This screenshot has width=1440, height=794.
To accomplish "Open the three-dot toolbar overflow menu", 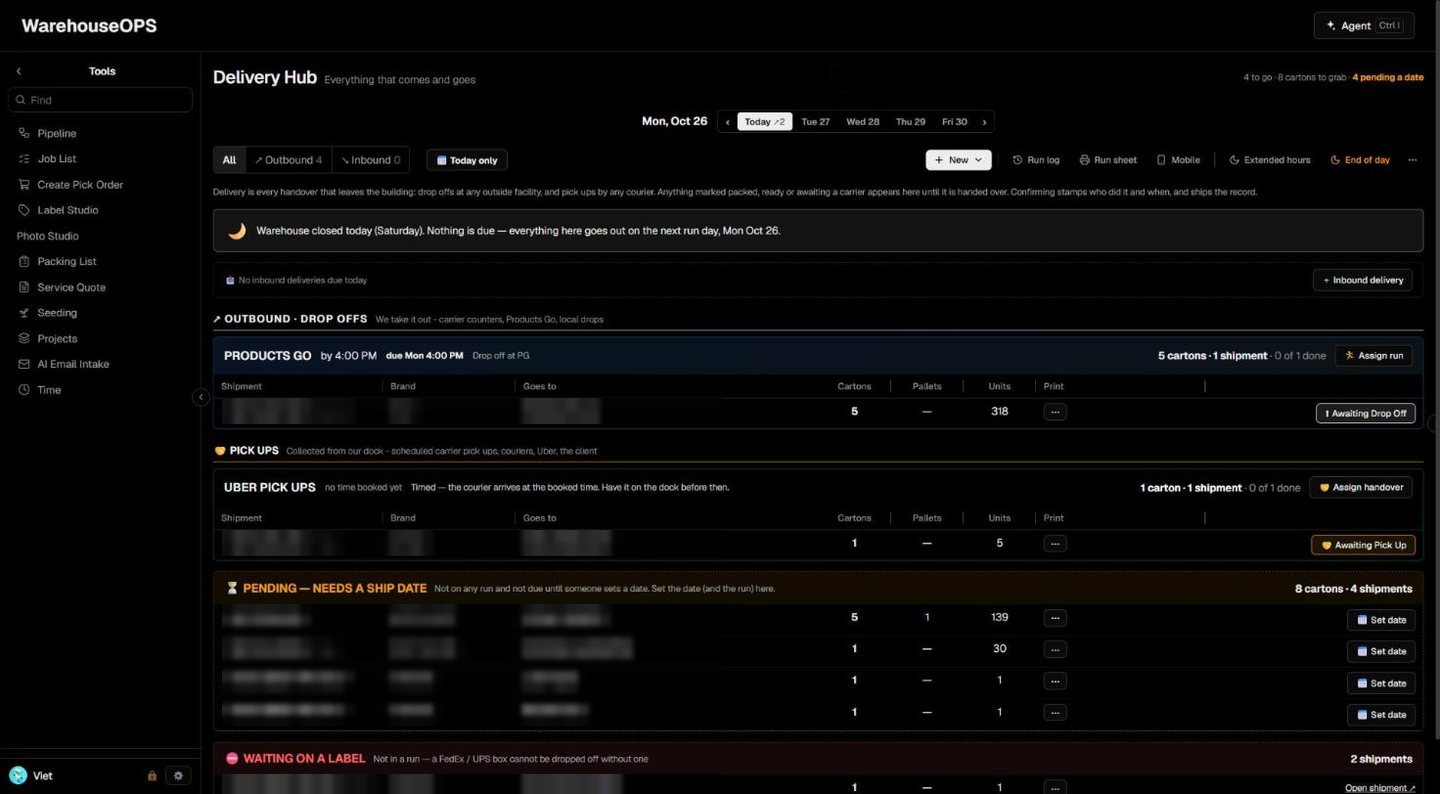I will (x=1412, y=160).
